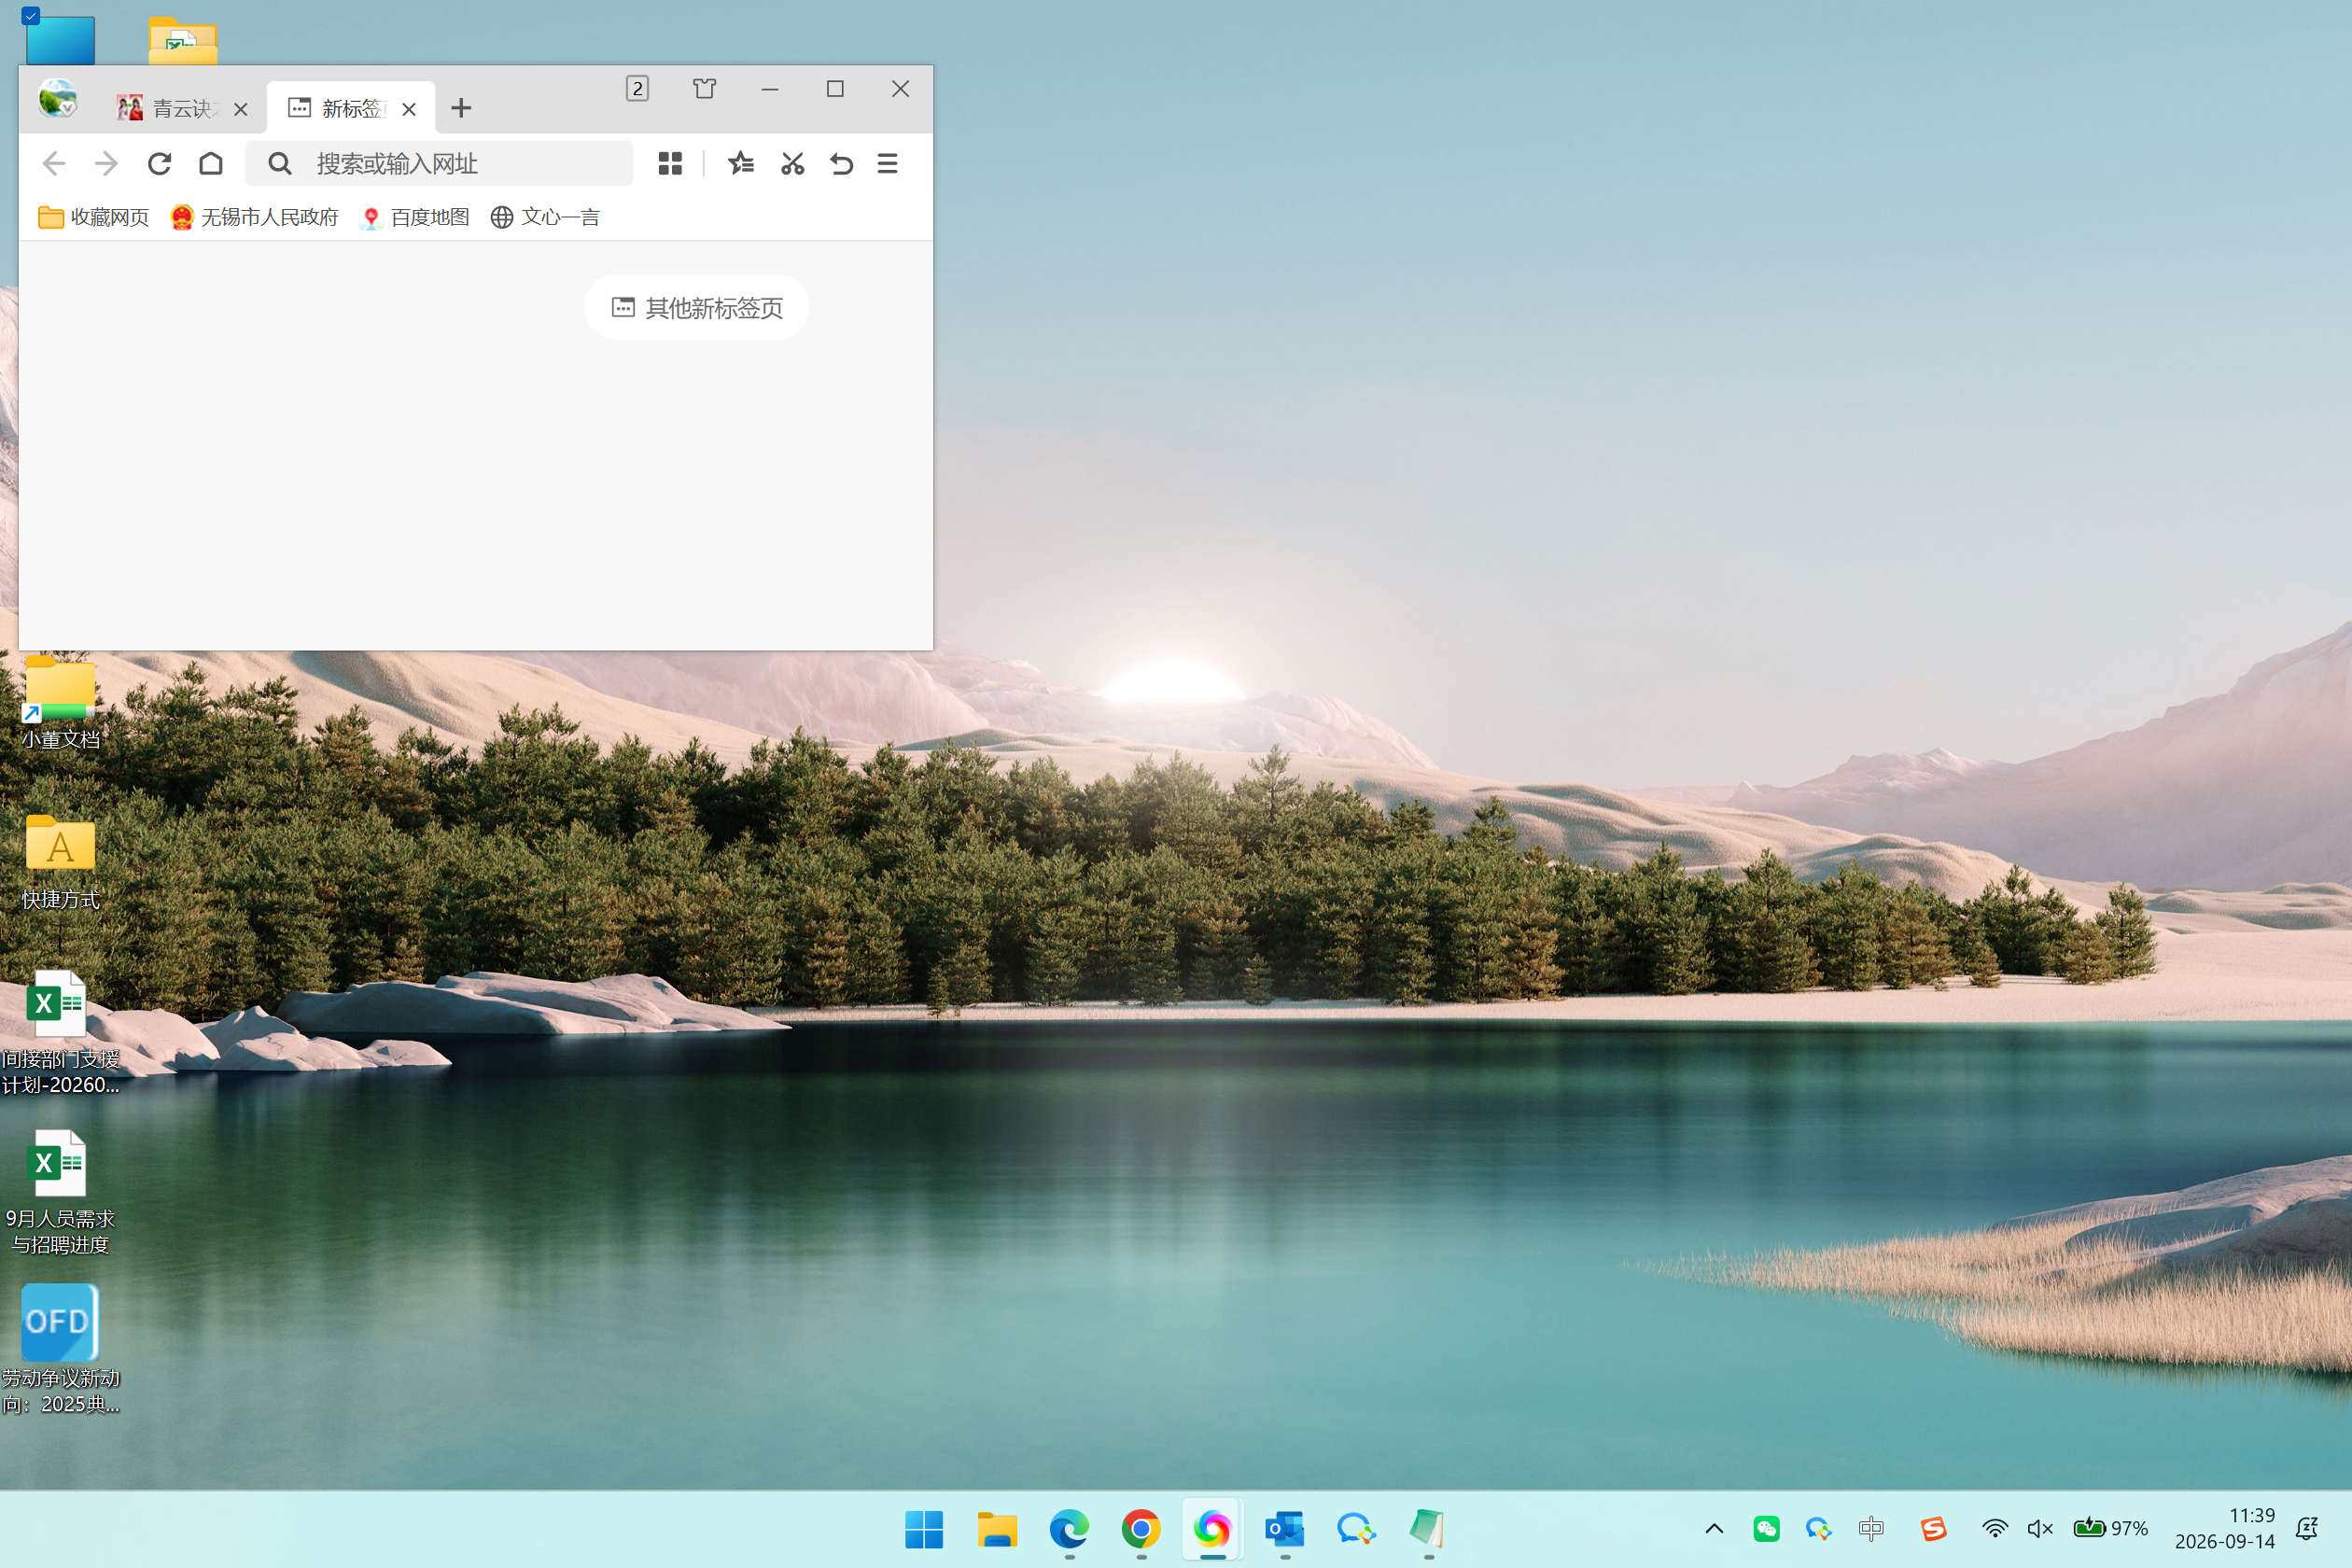This screenshot has height=1568, width=2352.
Task: Click the browser back arrow
Action: (x=54, y=163)
